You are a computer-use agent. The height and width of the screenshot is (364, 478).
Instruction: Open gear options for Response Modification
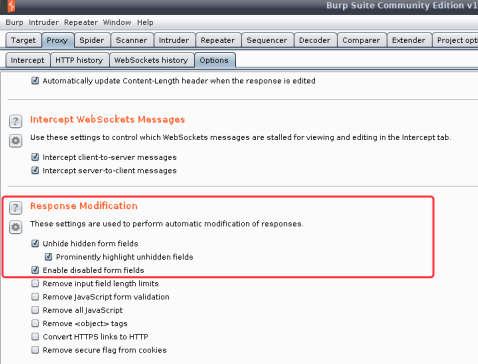click(15, 227)
